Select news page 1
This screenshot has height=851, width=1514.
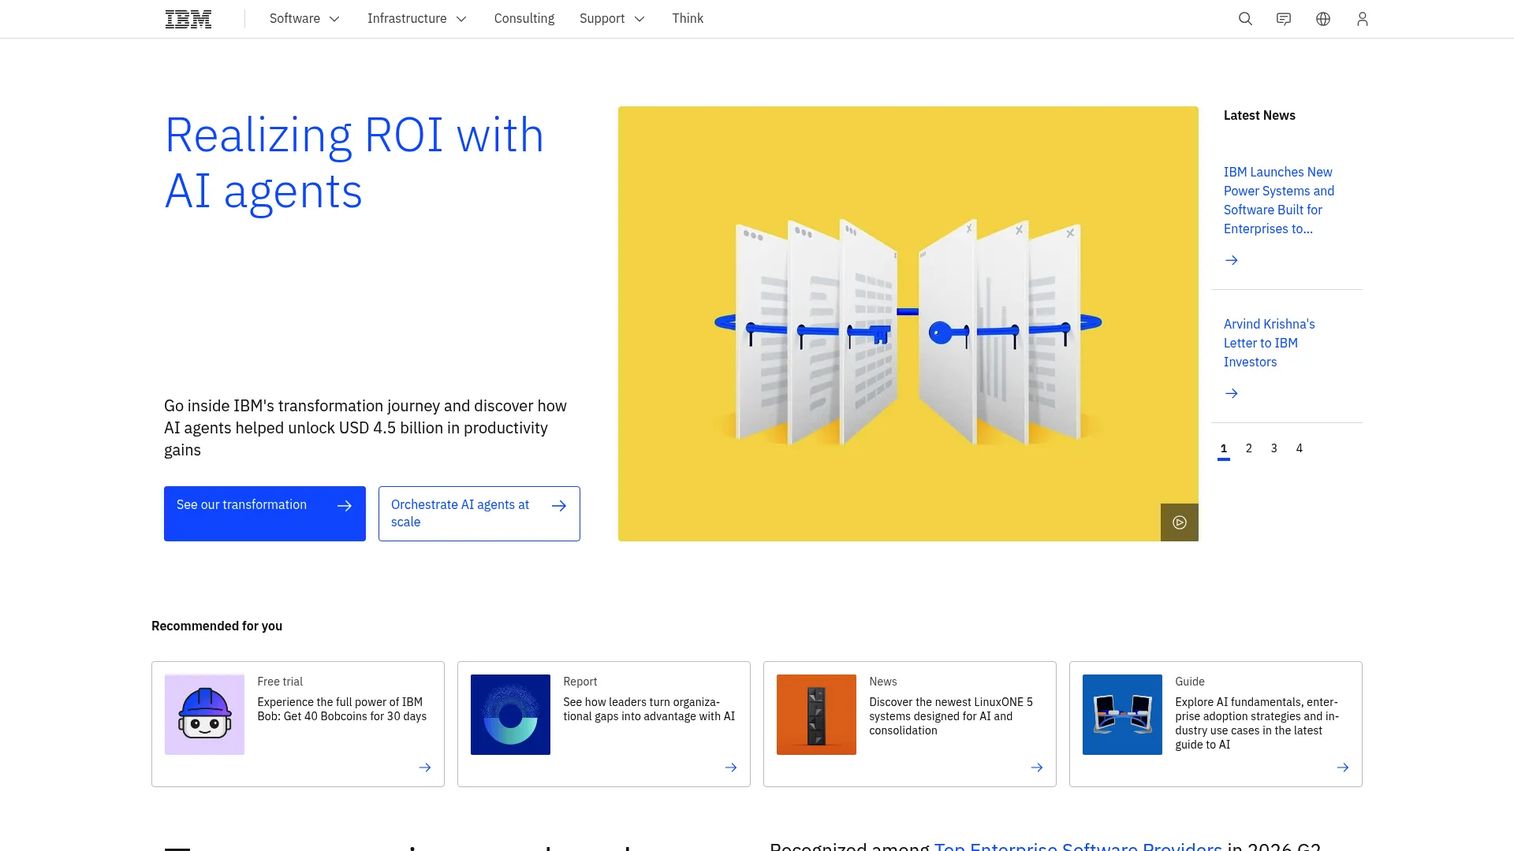click(1224, 449)
